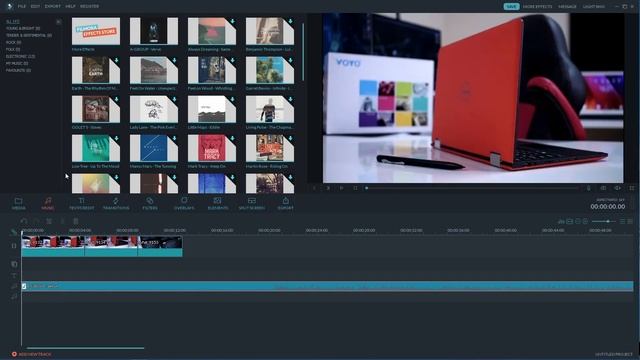Image resolution: width=640 pixels, height=360 pixels.
Task: Zoom out the timeline
Action: 578,221
